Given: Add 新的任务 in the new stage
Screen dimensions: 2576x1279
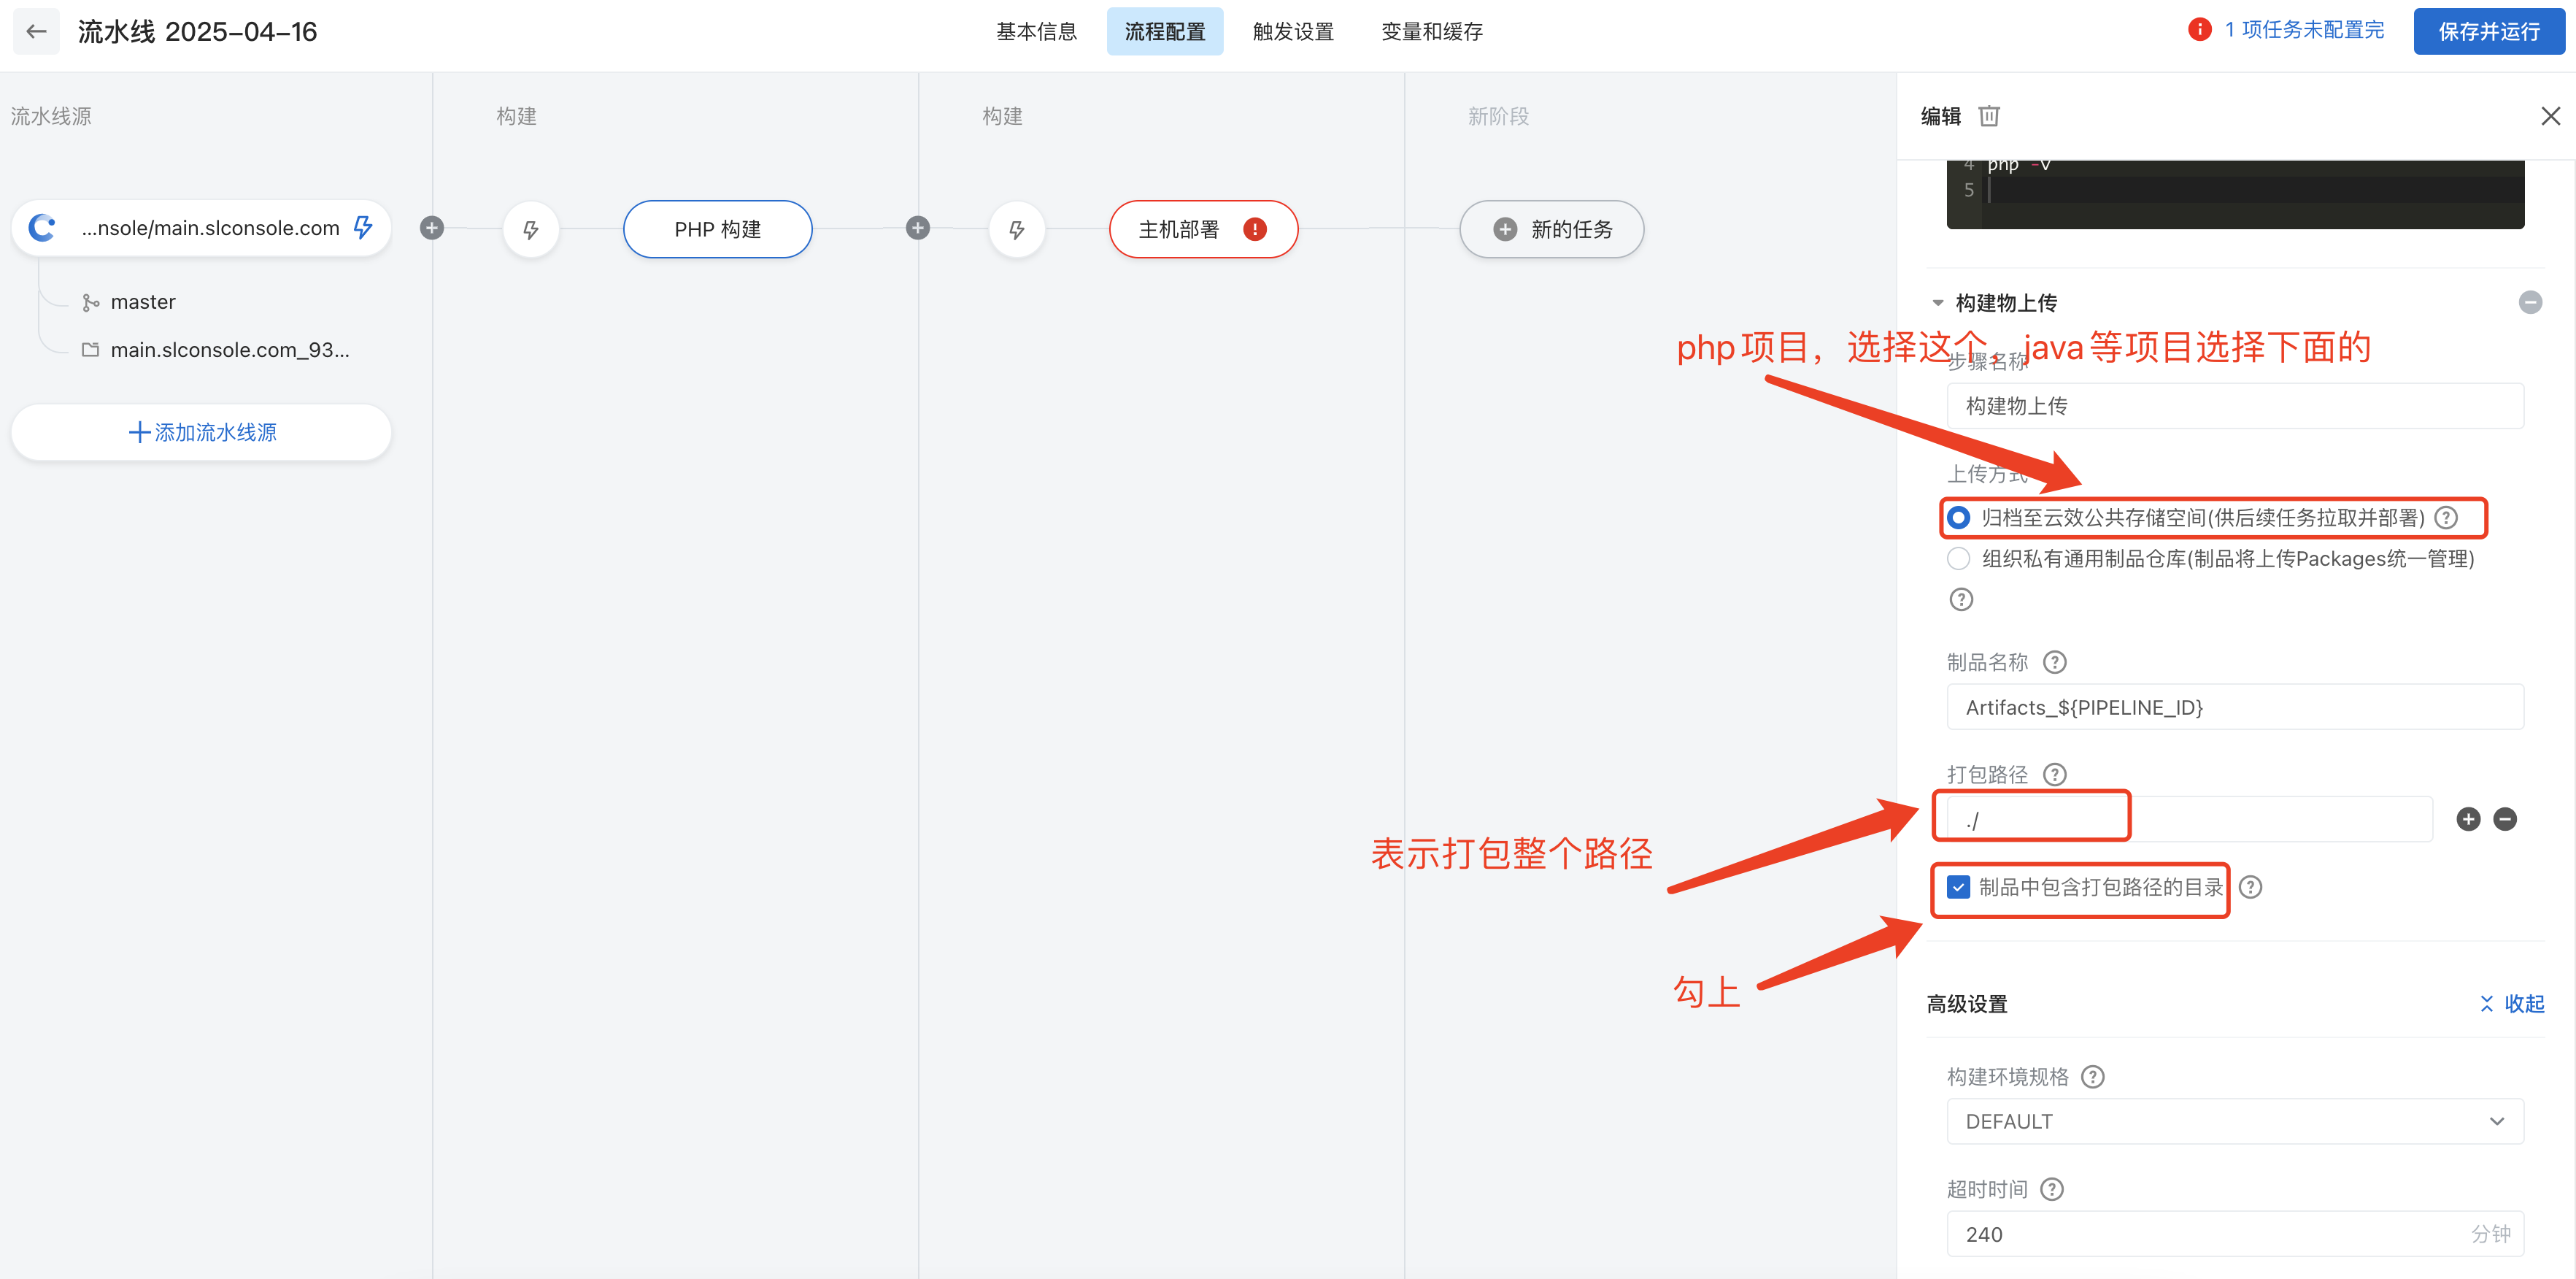Looking at the screenshot, I should [1551, 229].
